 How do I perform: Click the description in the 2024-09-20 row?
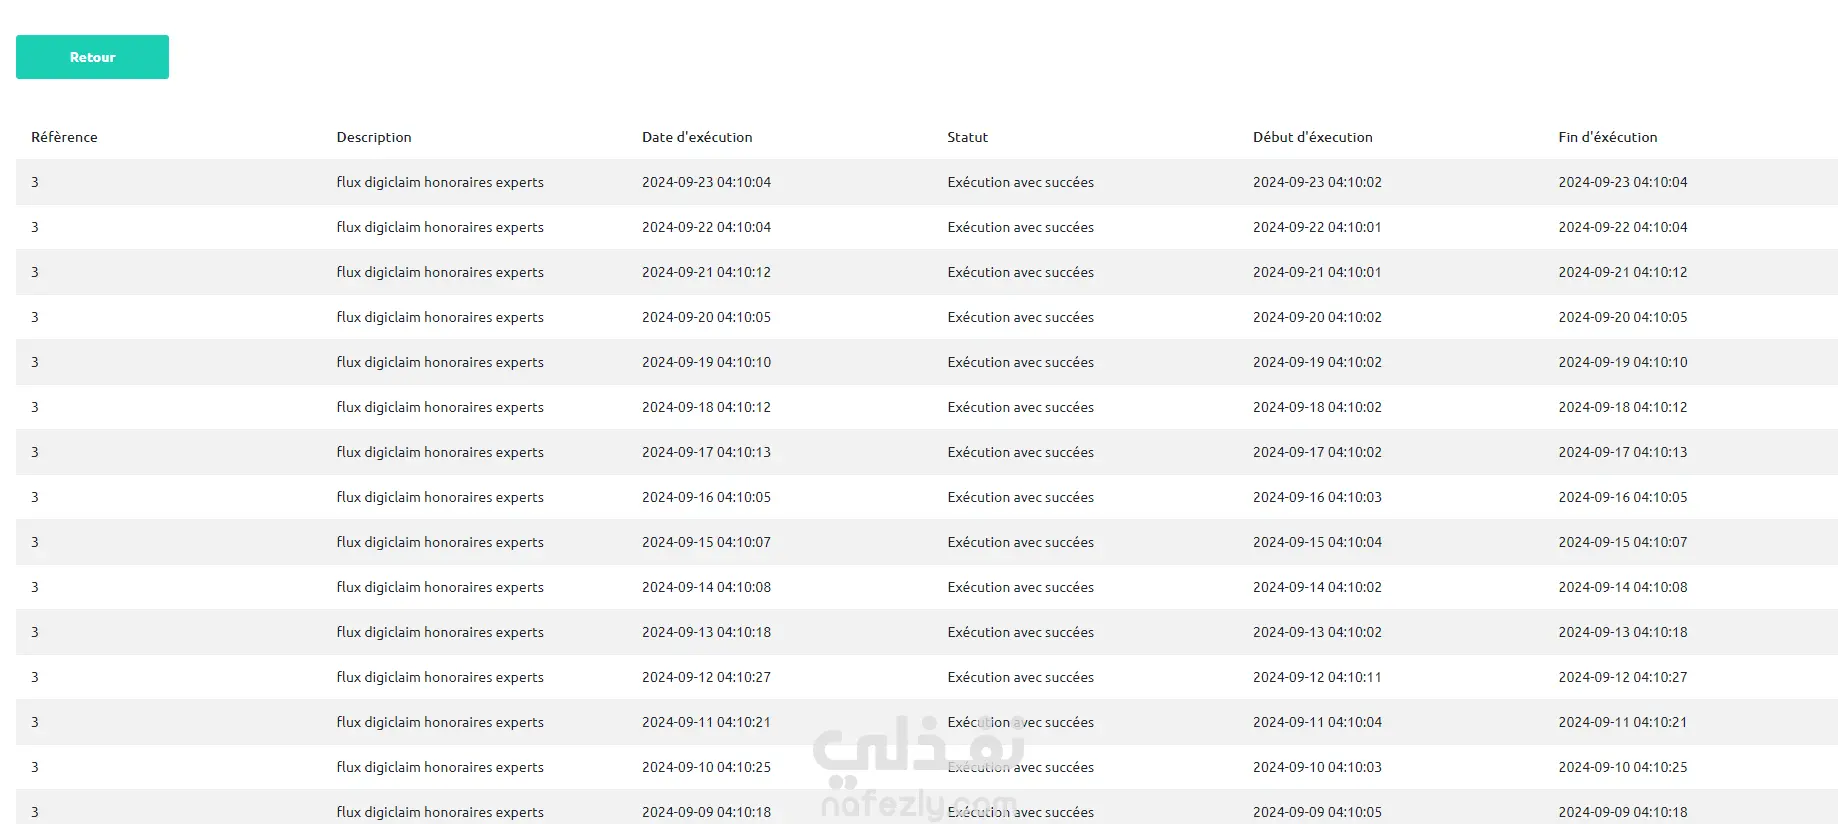click(x=440, y=317)
